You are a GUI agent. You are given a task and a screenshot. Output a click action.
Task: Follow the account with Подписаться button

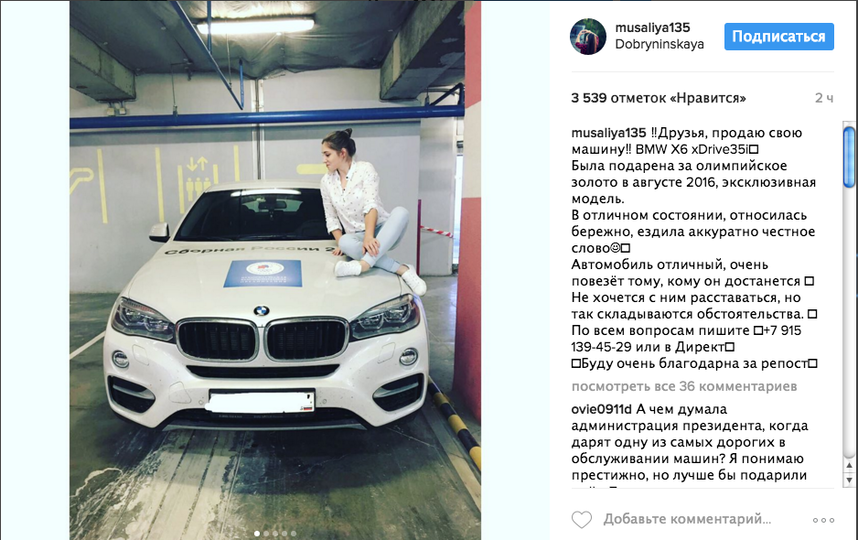(x=779, y=36)
